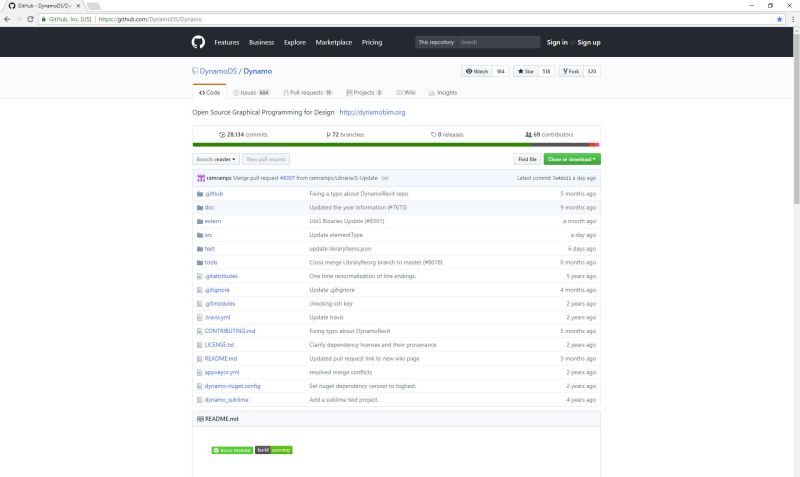Click the repository search field
This screenshot has height=477, width=800.
coord(498,42)
